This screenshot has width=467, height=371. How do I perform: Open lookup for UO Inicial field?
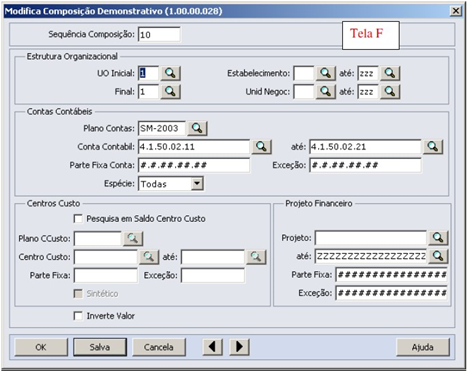point(170,73)
